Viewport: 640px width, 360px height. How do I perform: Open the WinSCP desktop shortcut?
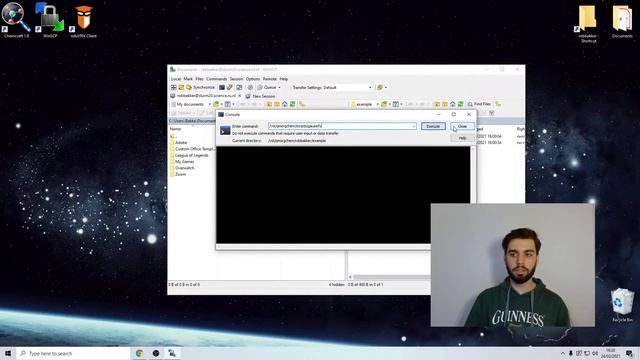click(x=50, y=20)
